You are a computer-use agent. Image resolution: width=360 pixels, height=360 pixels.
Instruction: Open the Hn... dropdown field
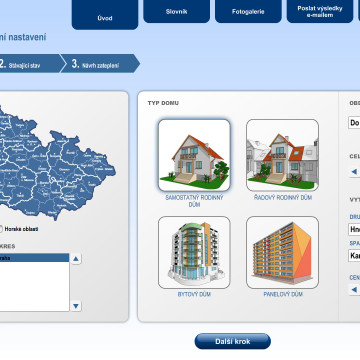click(354, 230)
